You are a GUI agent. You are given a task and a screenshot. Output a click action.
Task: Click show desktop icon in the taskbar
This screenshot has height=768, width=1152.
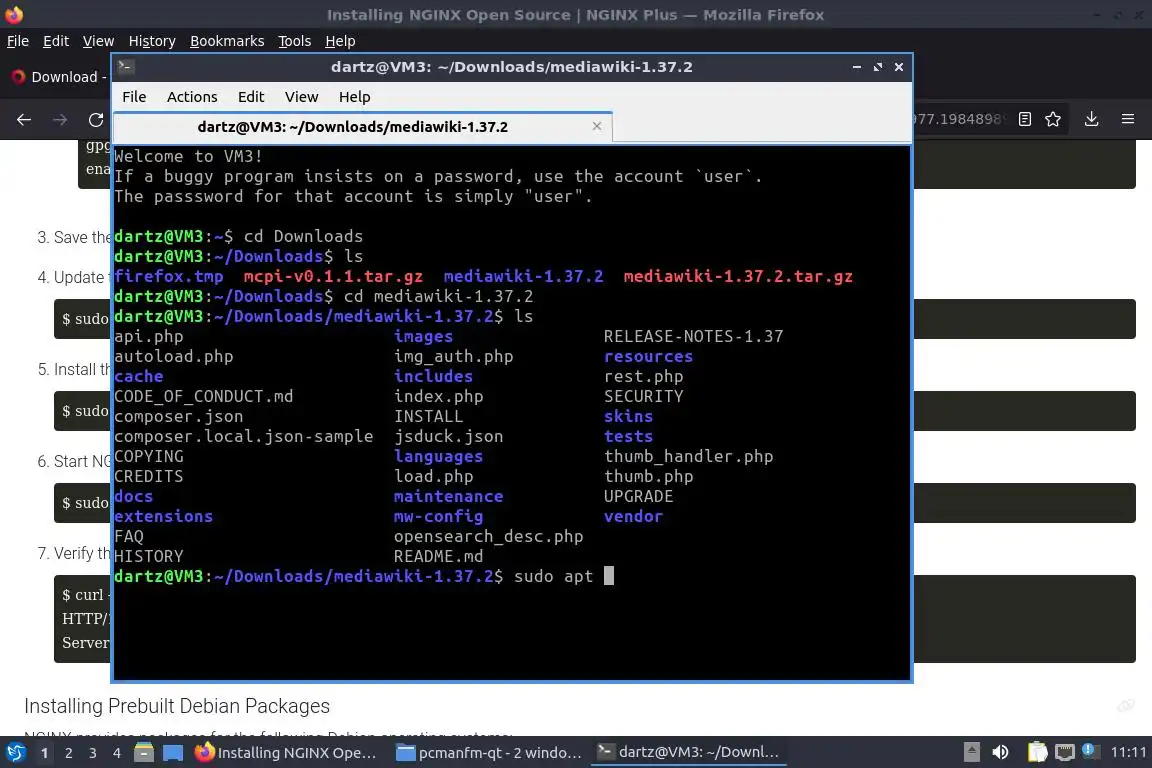click(x=173, y=753)
